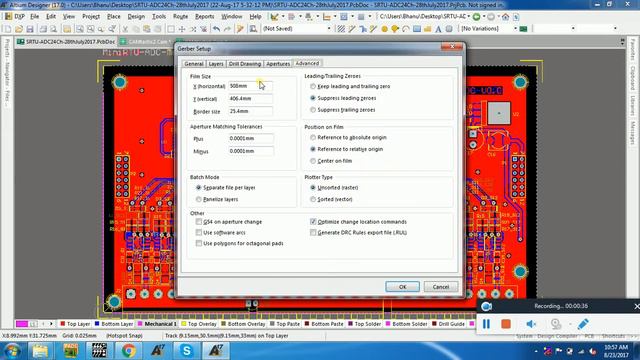Click the magenta current layer color swatch
640x360 pixels.
22,324
